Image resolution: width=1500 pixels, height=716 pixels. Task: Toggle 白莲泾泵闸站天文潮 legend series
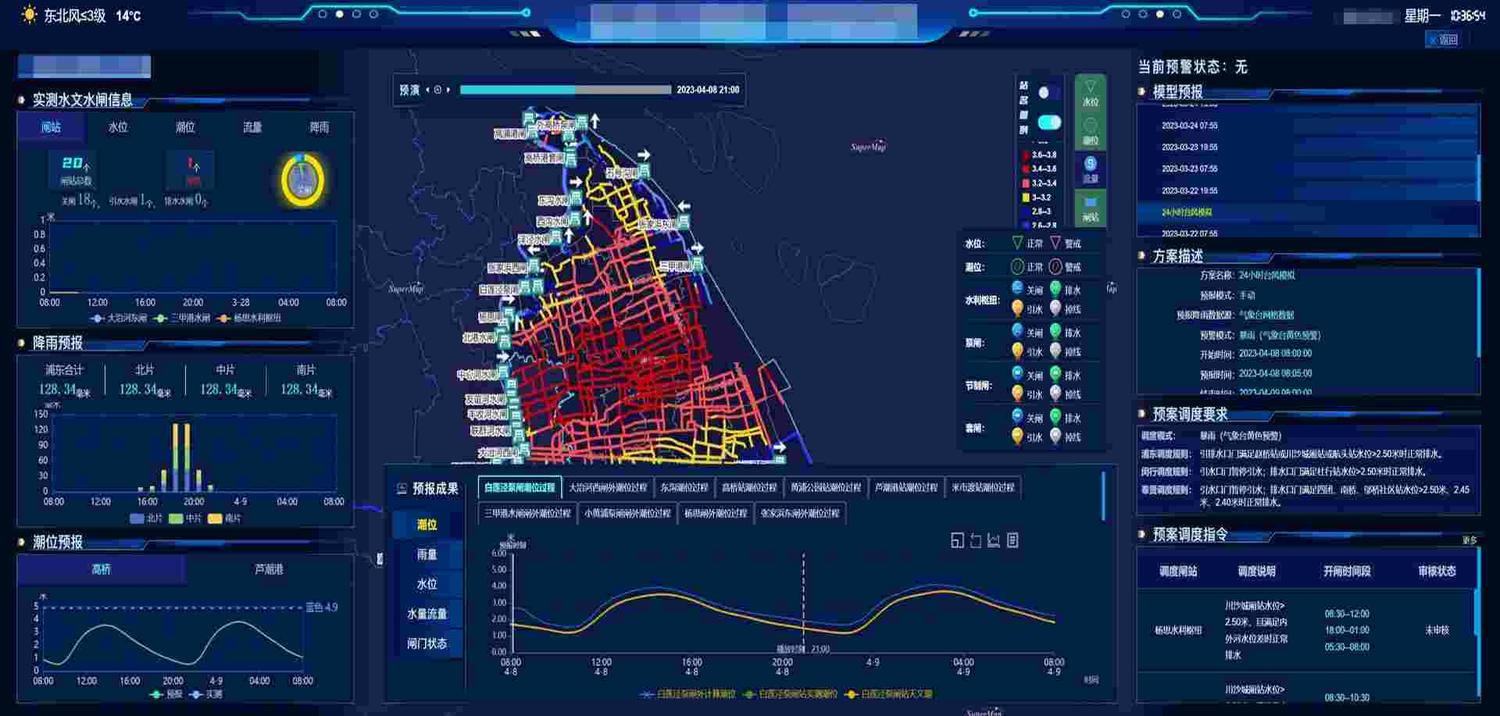click(889, 693)
